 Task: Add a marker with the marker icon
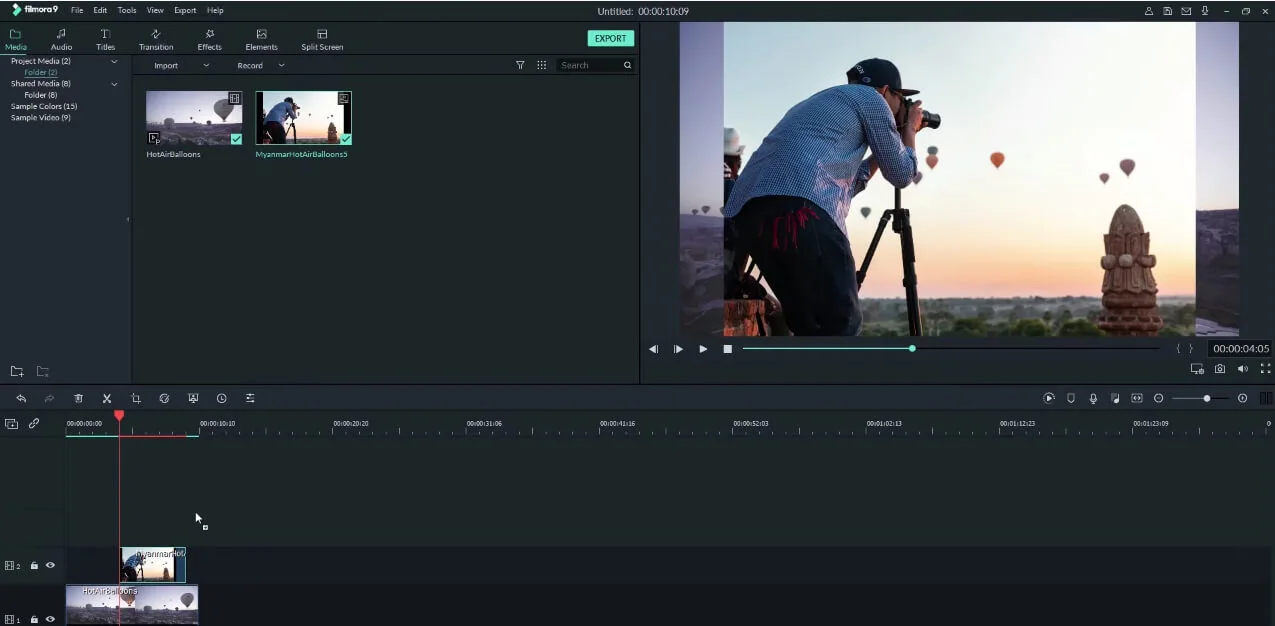pyautogui.click(x=1071, y=398)
